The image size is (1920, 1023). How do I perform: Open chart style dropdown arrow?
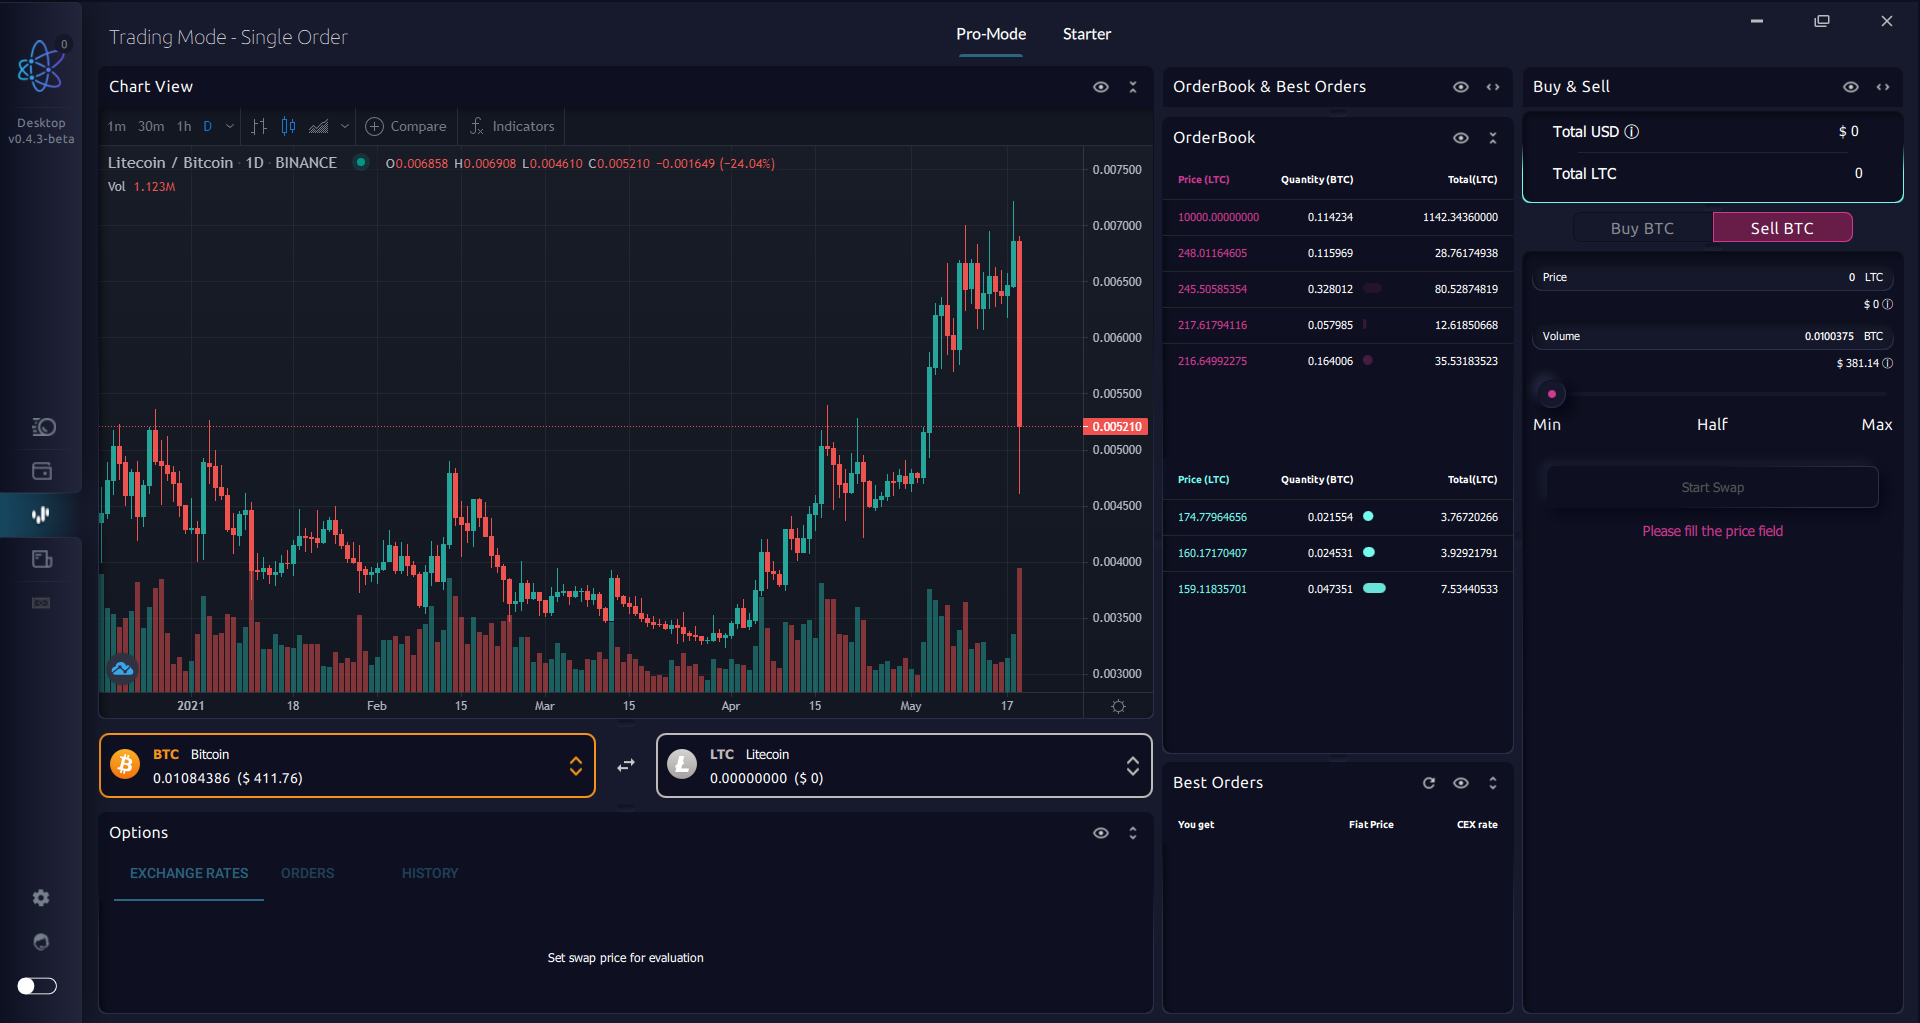pos(345,126)
